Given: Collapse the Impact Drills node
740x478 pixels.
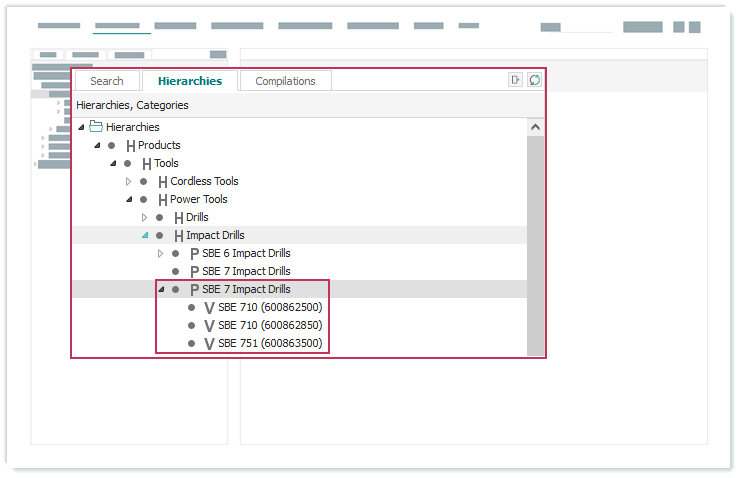Looking at the screenshot, I should coord(145,235).
